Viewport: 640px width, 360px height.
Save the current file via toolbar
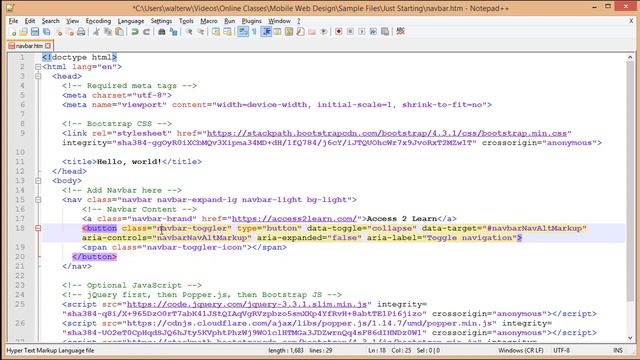pyautogui.click(x=35, y=32)
